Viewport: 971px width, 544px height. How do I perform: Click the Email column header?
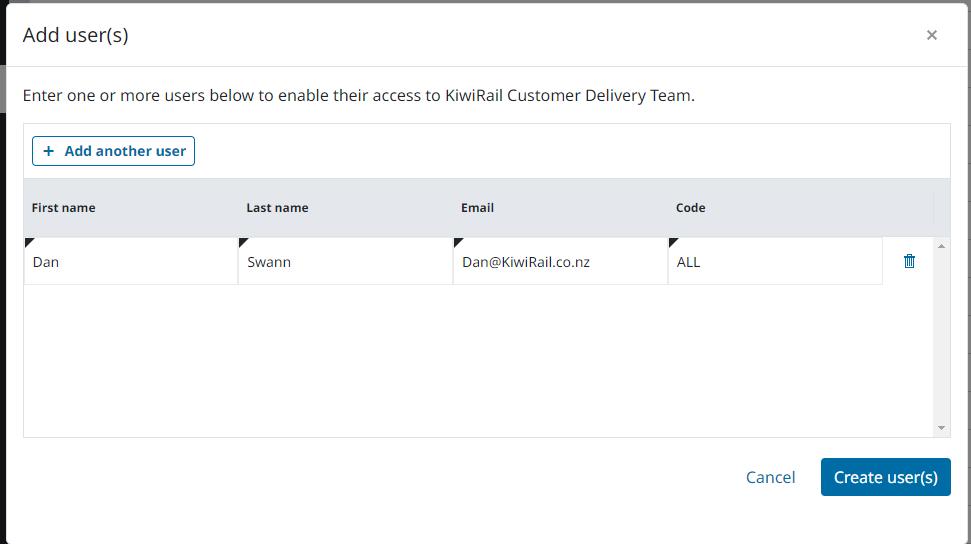coord(477,208)
